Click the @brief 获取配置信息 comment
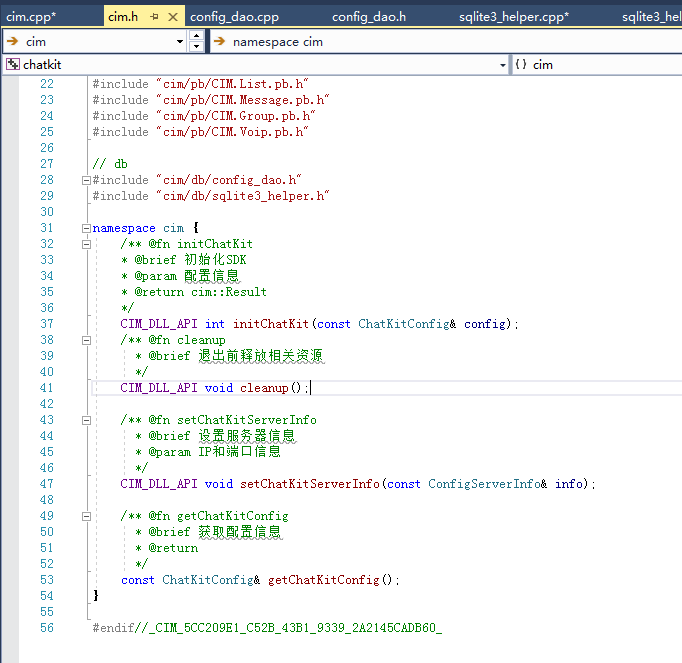The height and width of the screenshot is (663, 682). coord(208,532)
